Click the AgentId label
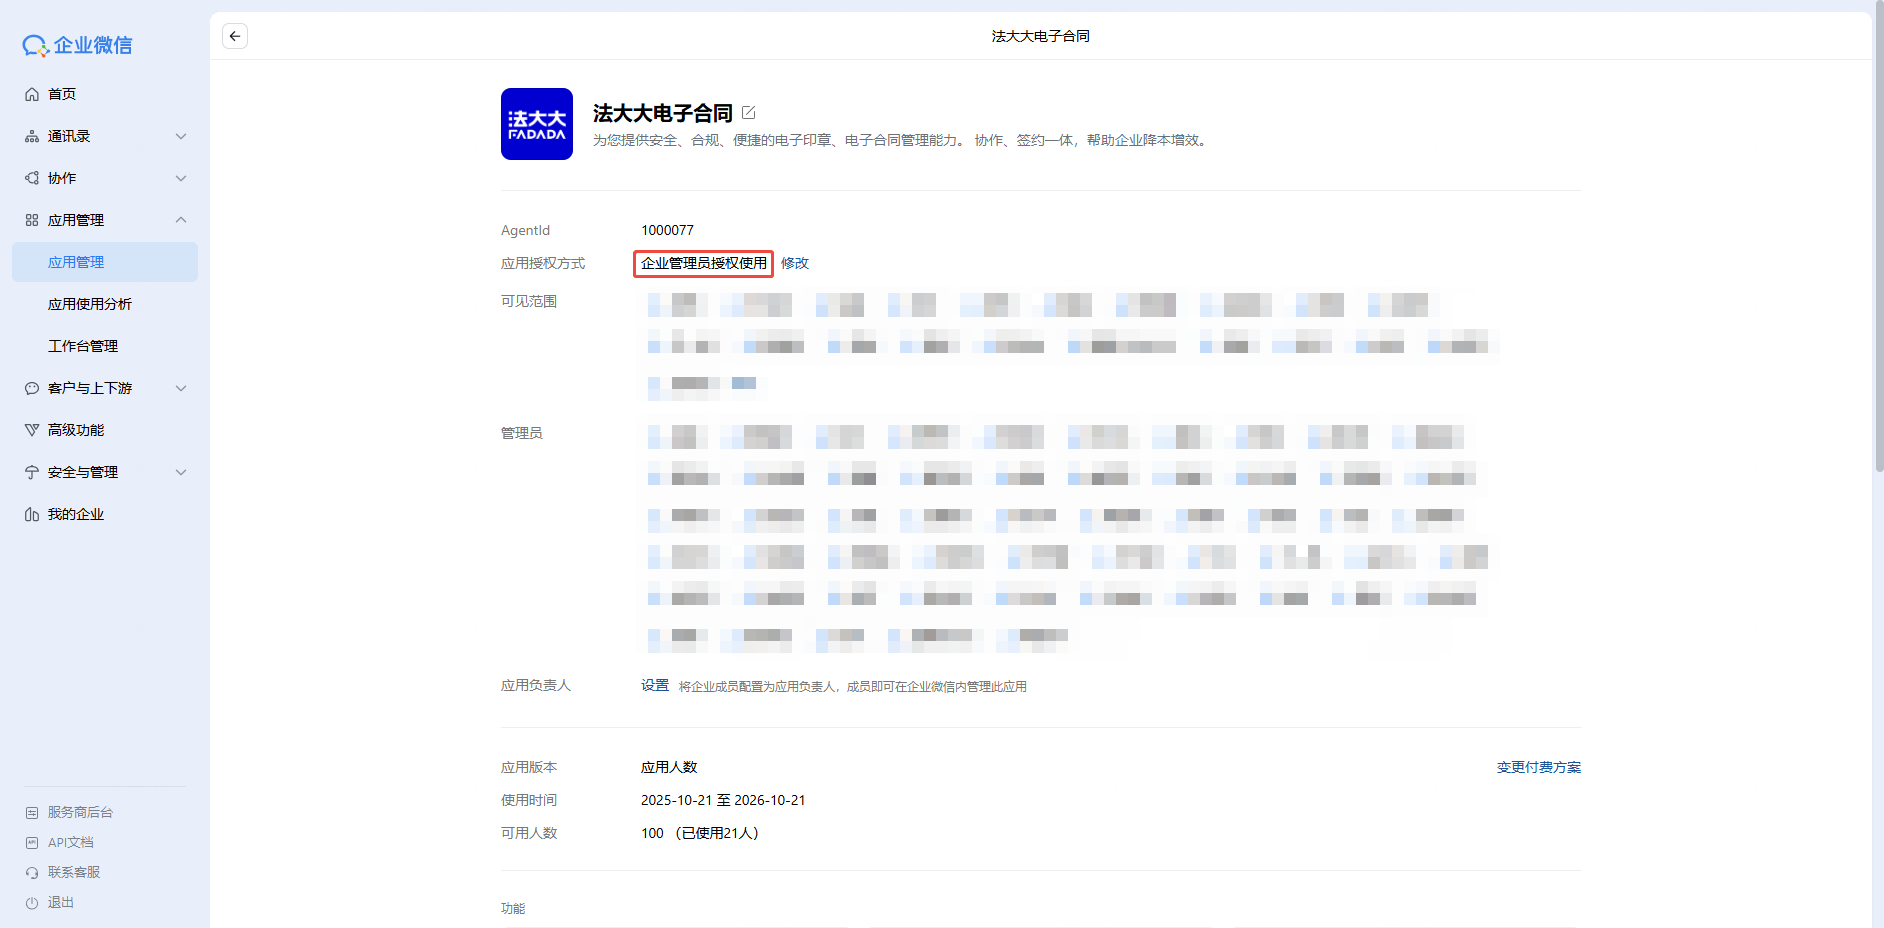This screenshot has height=928, width=1884. [525, 230]
